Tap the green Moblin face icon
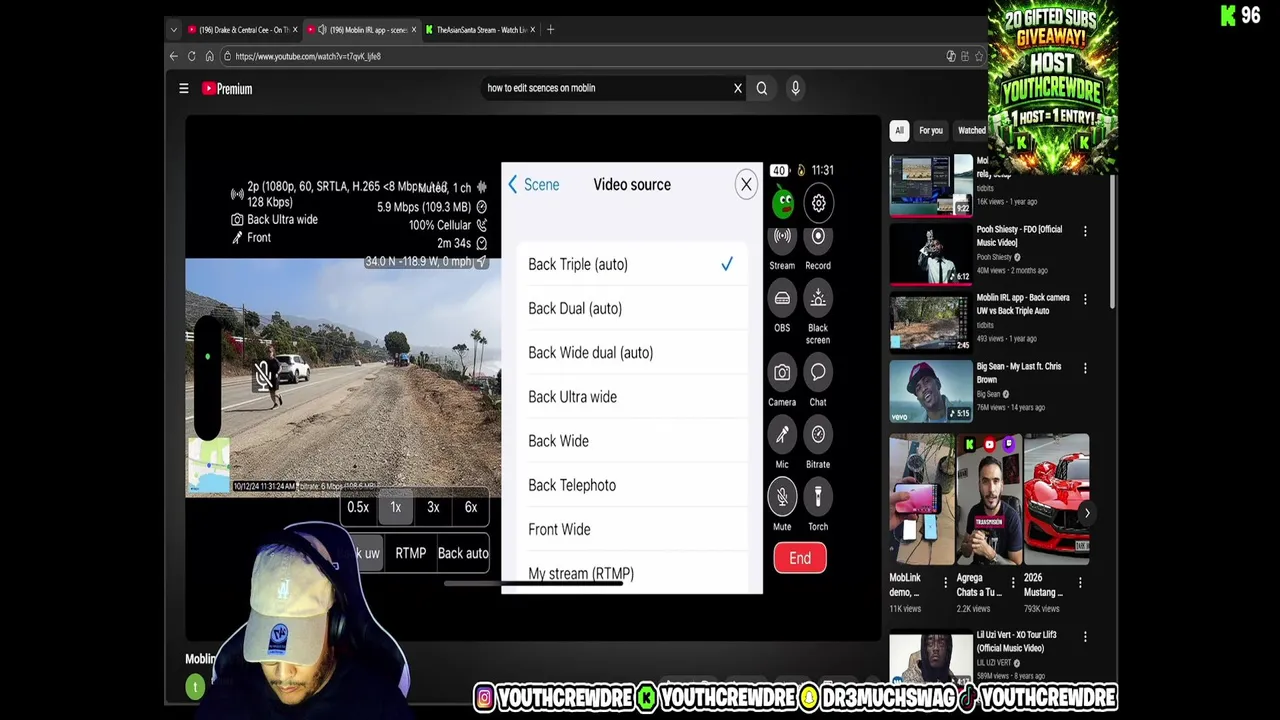Image resolution: width=1280 pixels, height=720 pixels. [x=783, y=203]
